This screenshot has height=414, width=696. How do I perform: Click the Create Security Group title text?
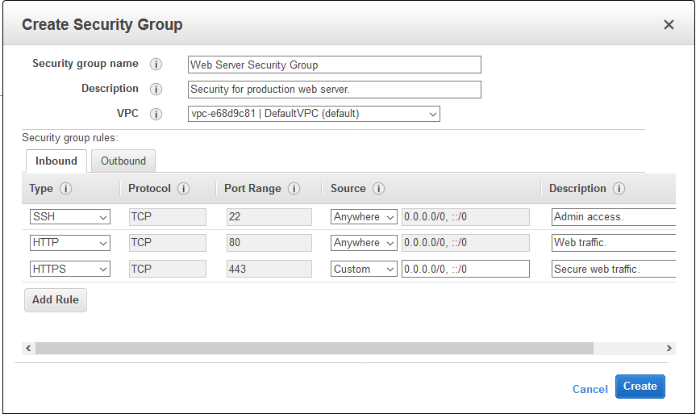(102, 24)
